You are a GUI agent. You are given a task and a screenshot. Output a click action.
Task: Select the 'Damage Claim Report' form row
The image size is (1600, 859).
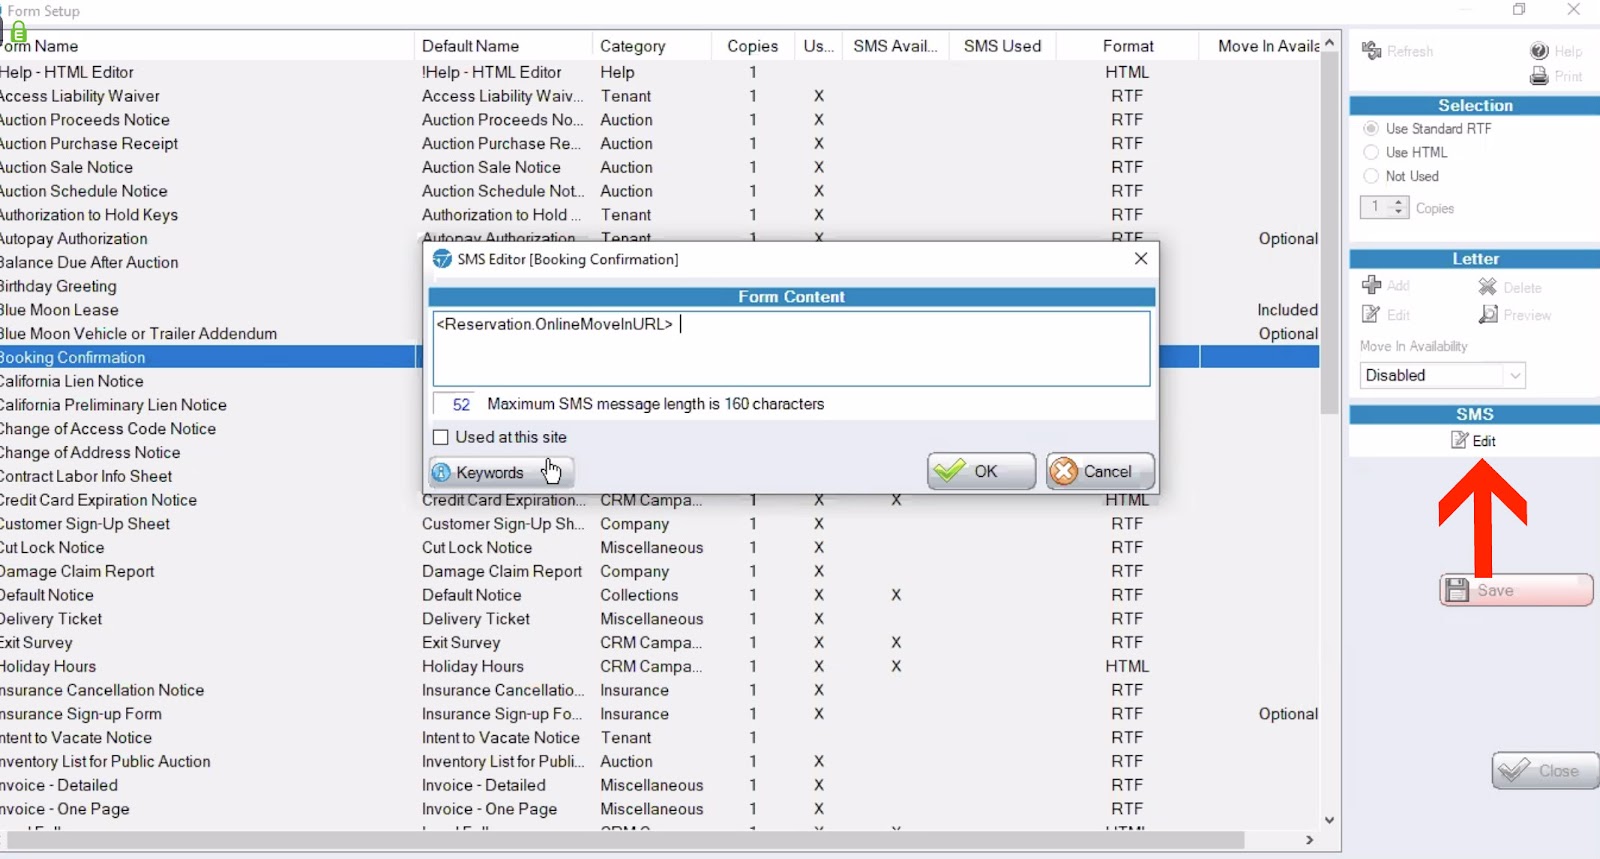click(660, 572)
